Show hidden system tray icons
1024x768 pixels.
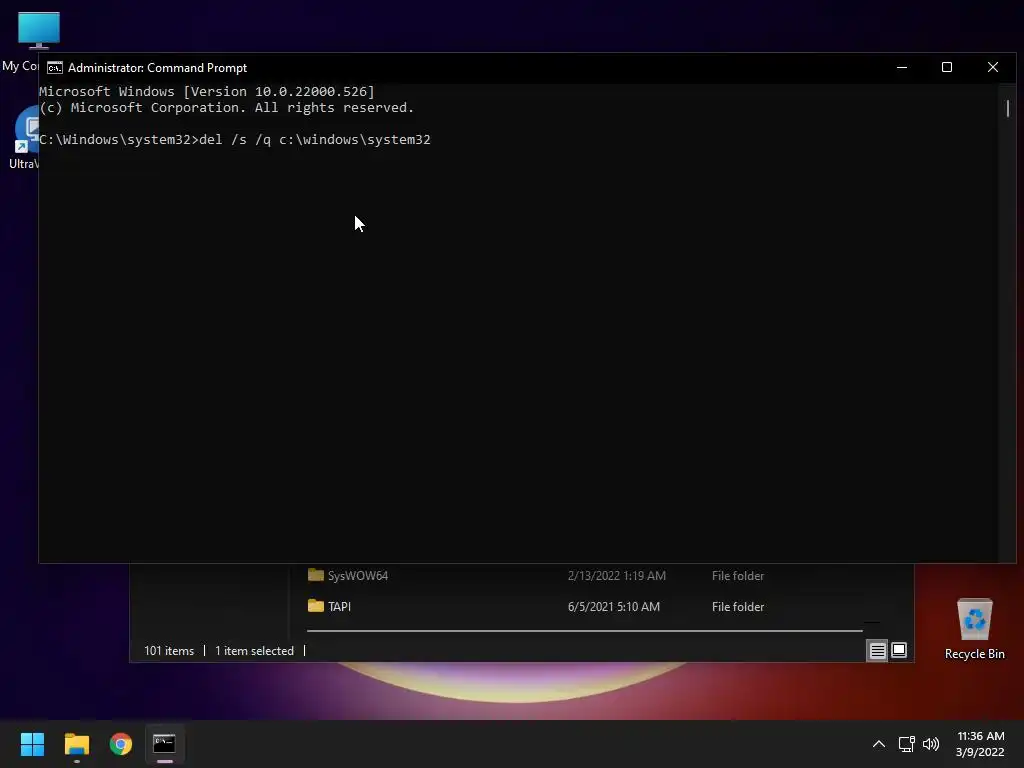click(x=878, y=744)
